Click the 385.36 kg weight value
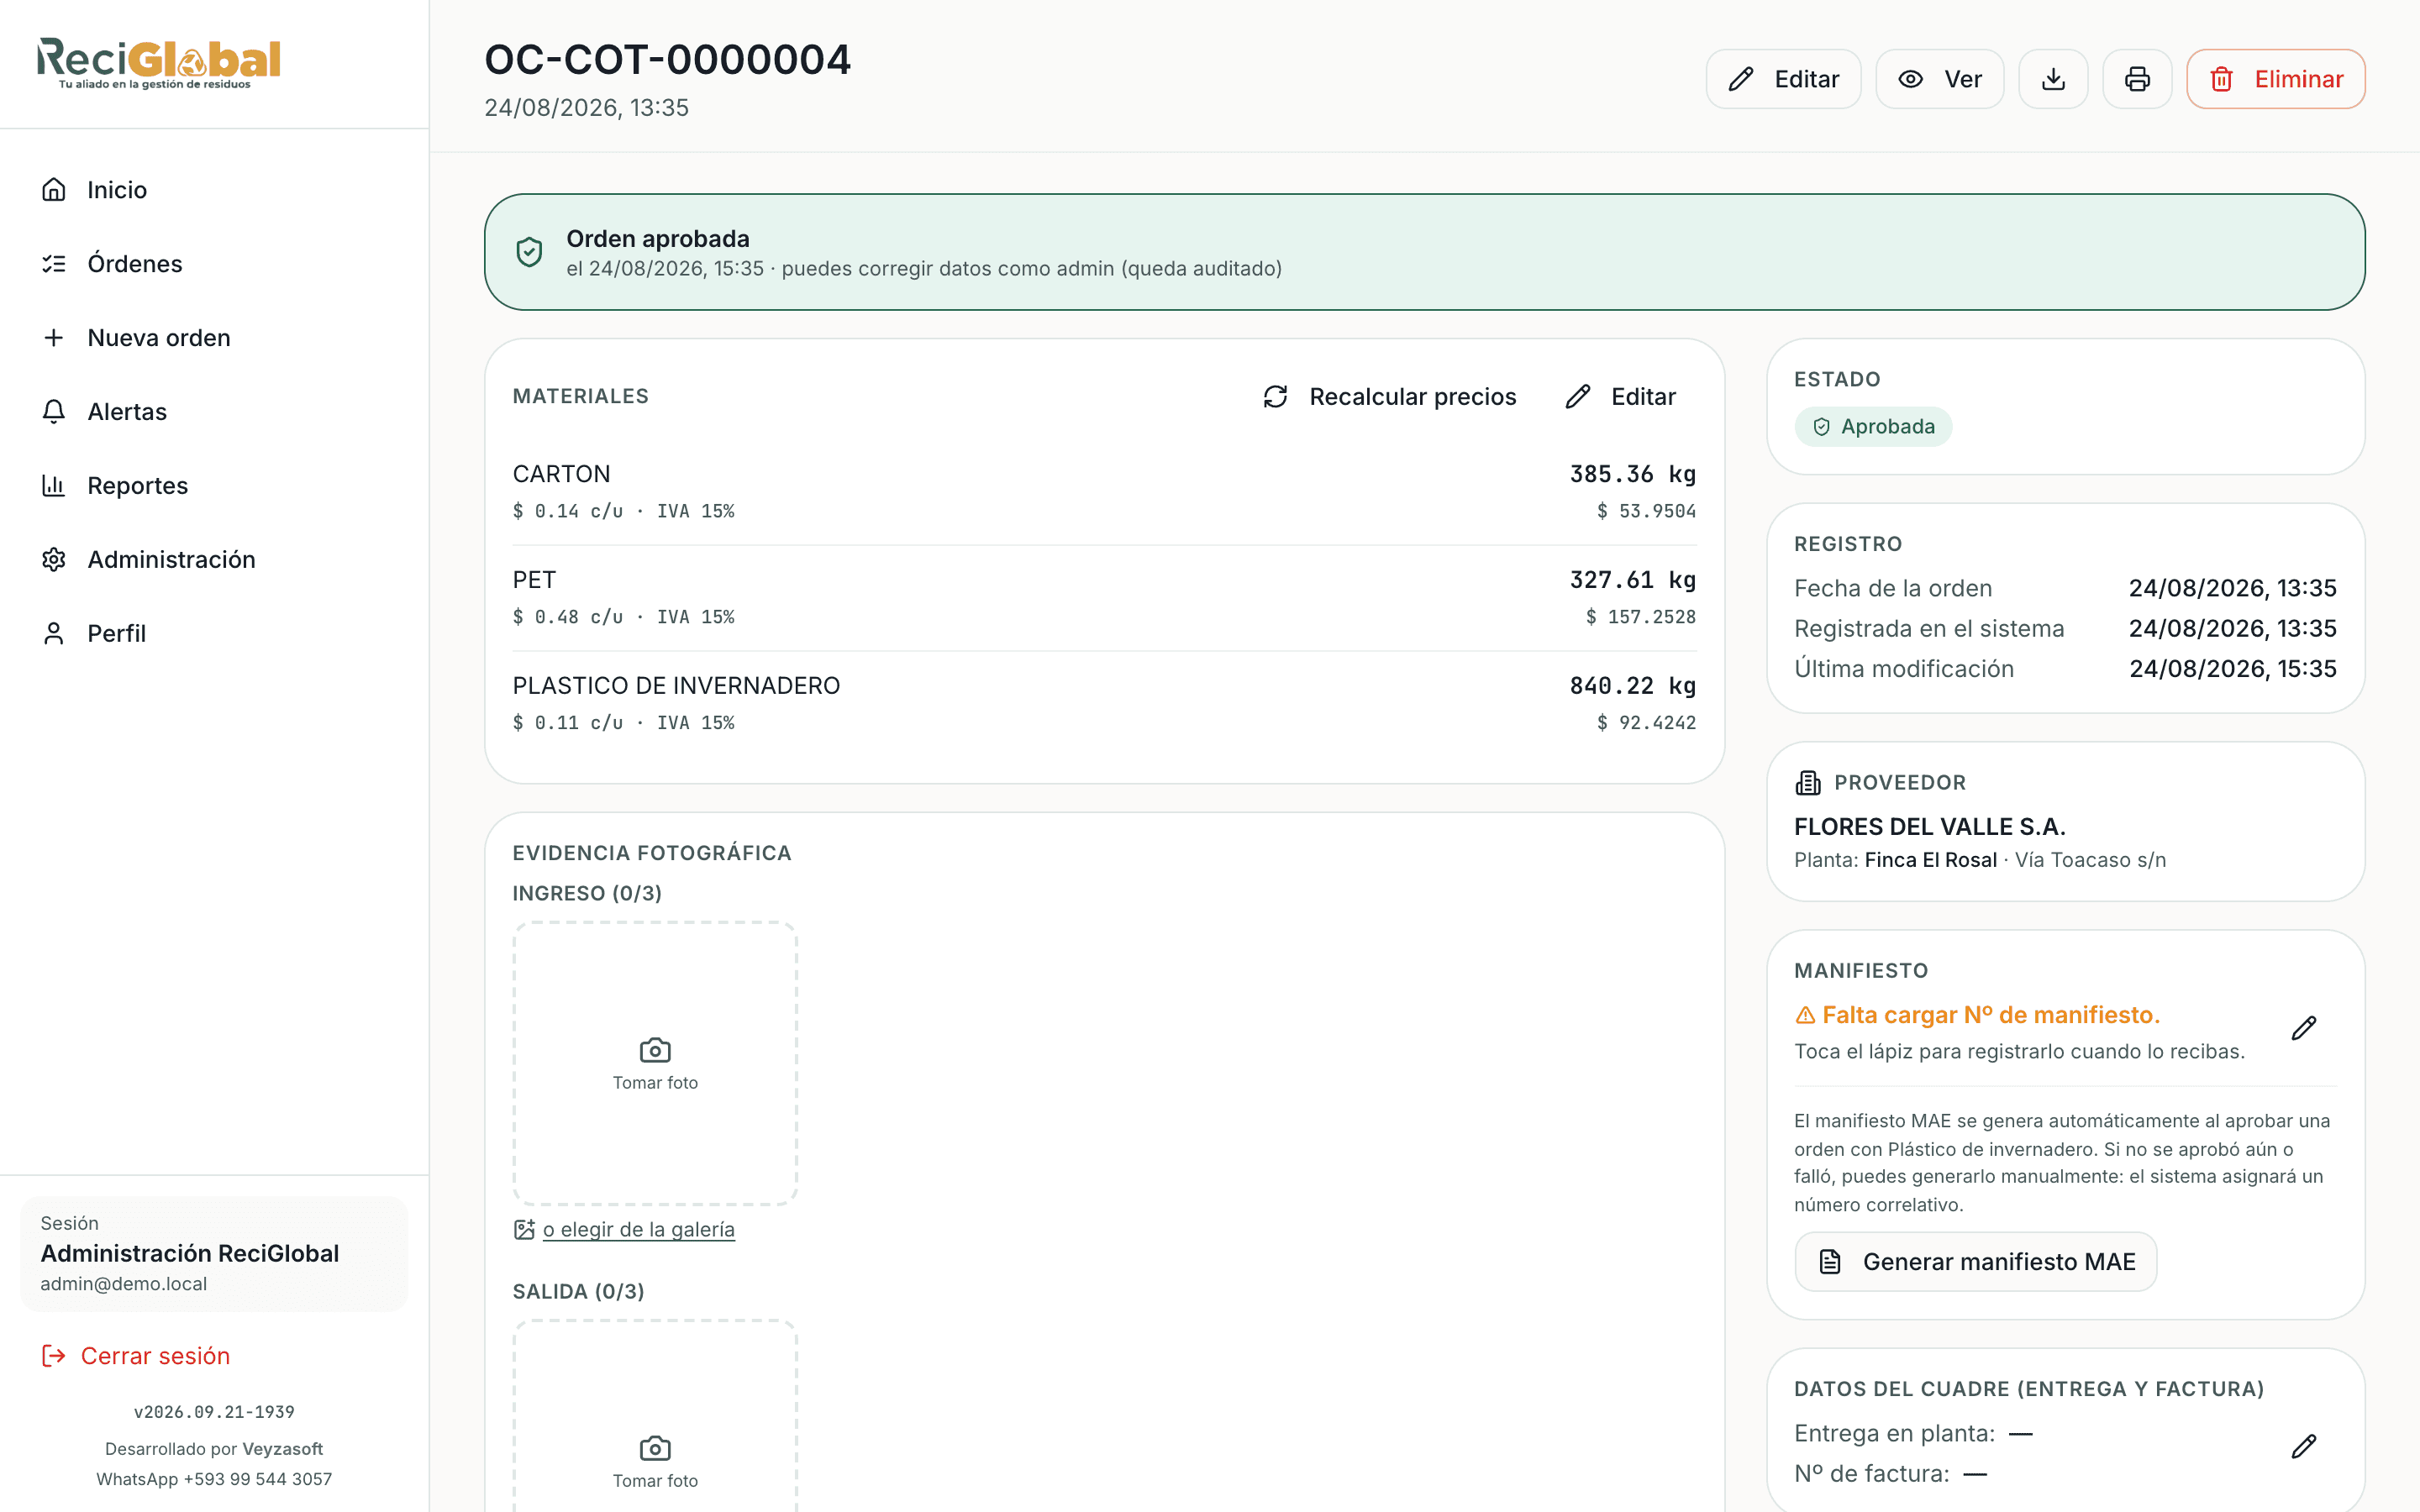This screenshot has width=2420, height=1512. pyautogui.click(x=1632, y=474)
